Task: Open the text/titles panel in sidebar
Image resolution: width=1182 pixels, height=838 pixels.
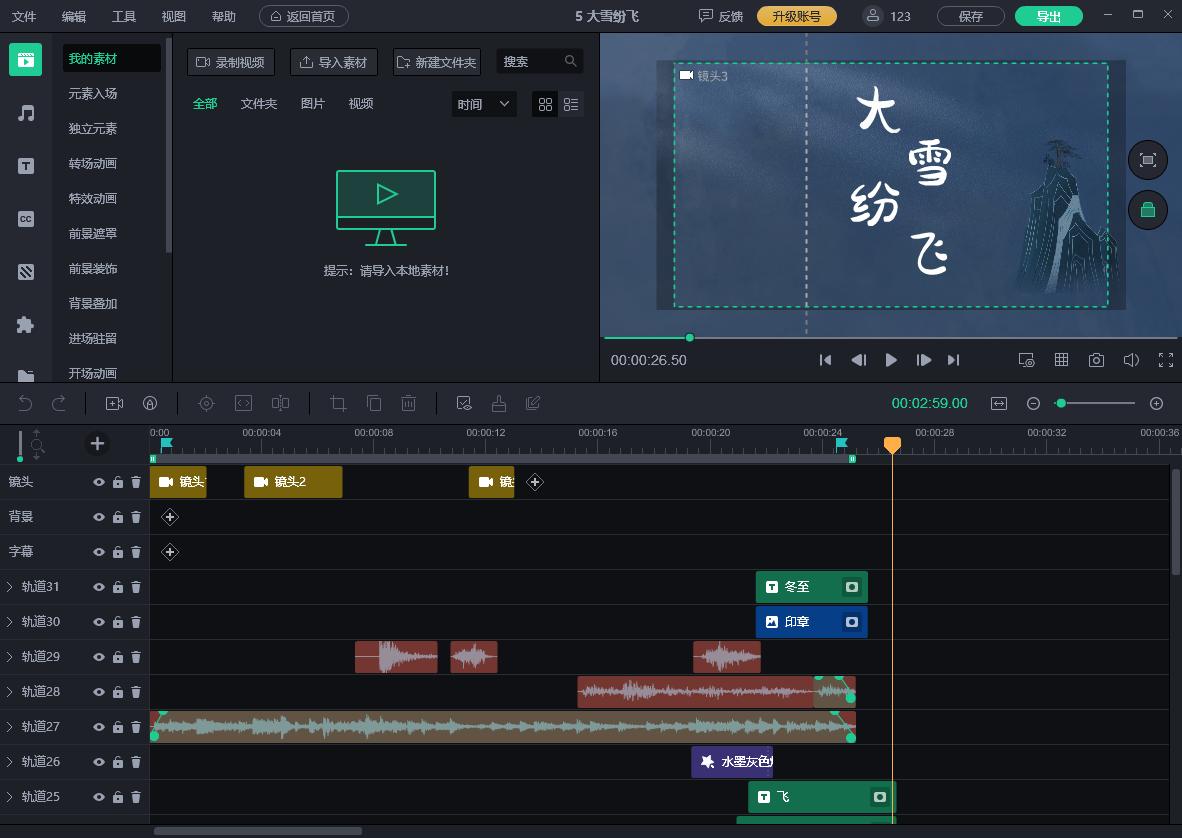Action: (25, 166)
